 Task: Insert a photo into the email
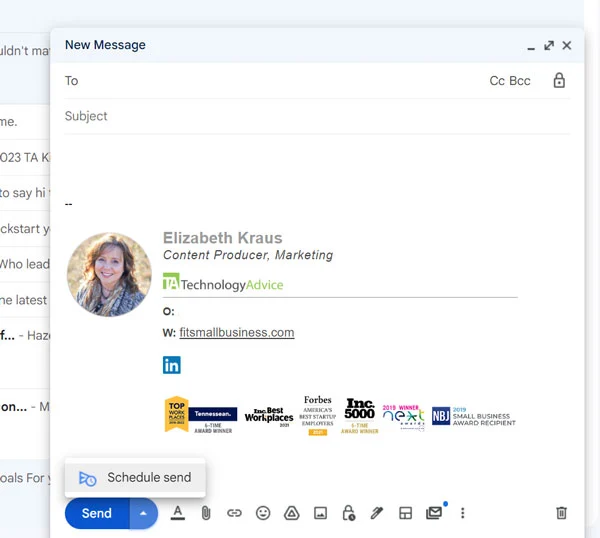pos(320,513)
